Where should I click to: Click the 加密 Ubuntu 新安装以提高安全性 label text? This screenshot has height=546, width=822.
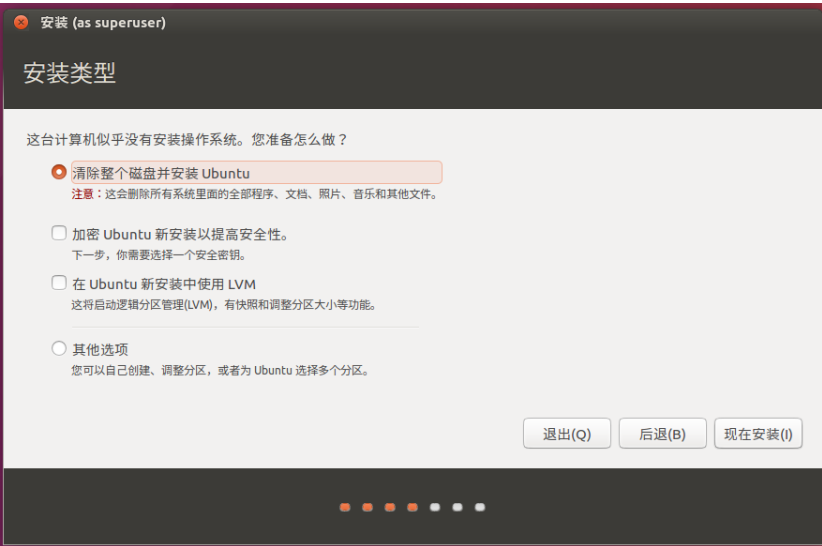tap(180, 234)
